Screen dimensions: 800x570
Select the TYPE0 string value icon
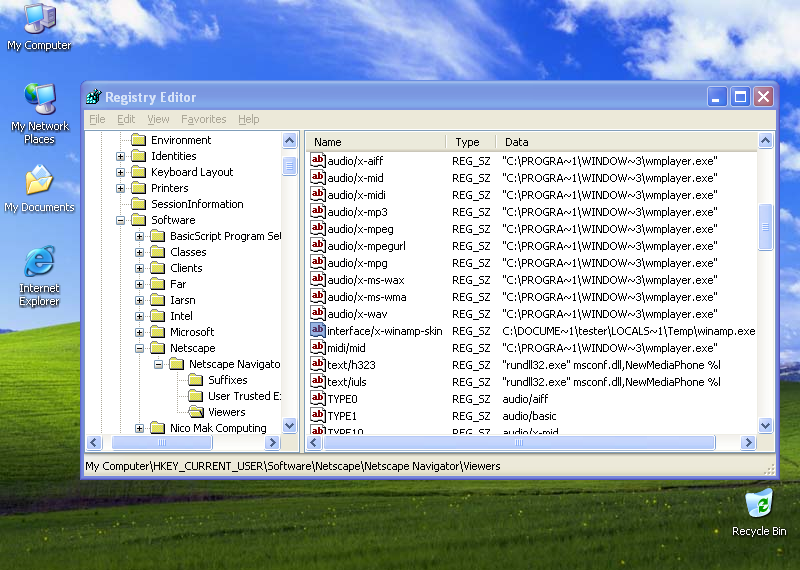(x=318, y=399)
